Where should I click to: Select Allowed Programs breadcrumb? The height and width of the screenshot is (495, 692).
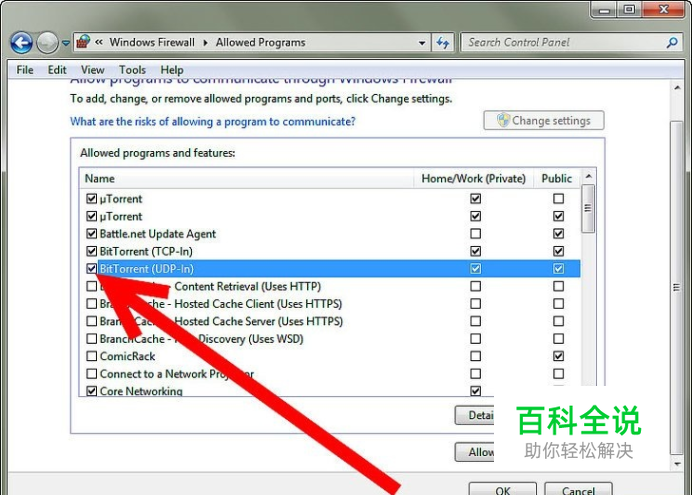point(260,42)
